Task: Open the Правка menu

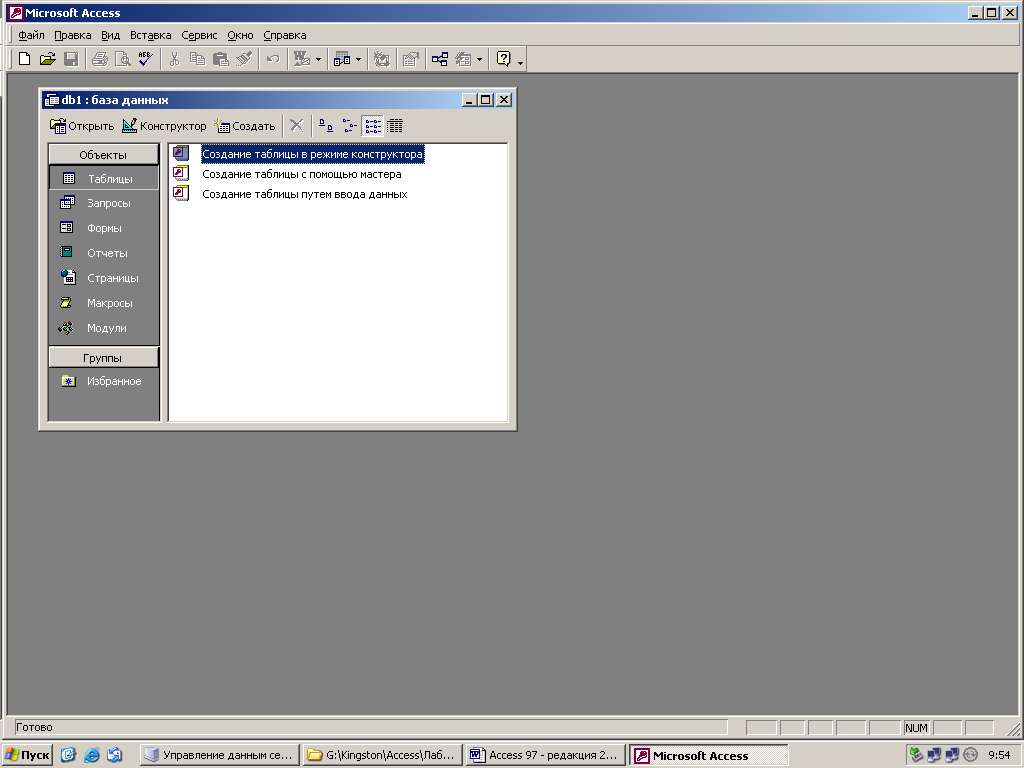Action: (72, 35)
